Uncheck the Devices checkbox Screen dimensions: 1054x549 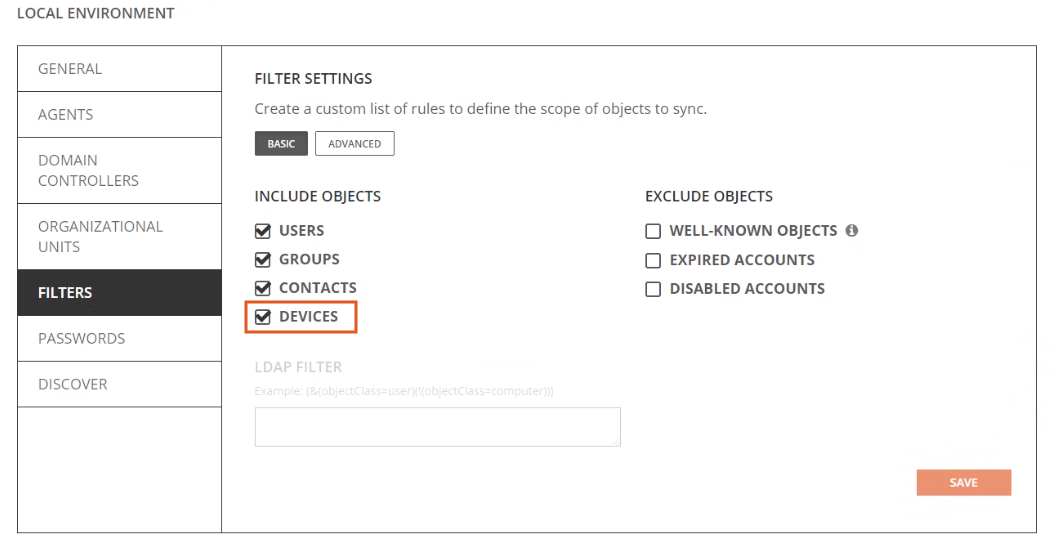click(x=263, y=317)
